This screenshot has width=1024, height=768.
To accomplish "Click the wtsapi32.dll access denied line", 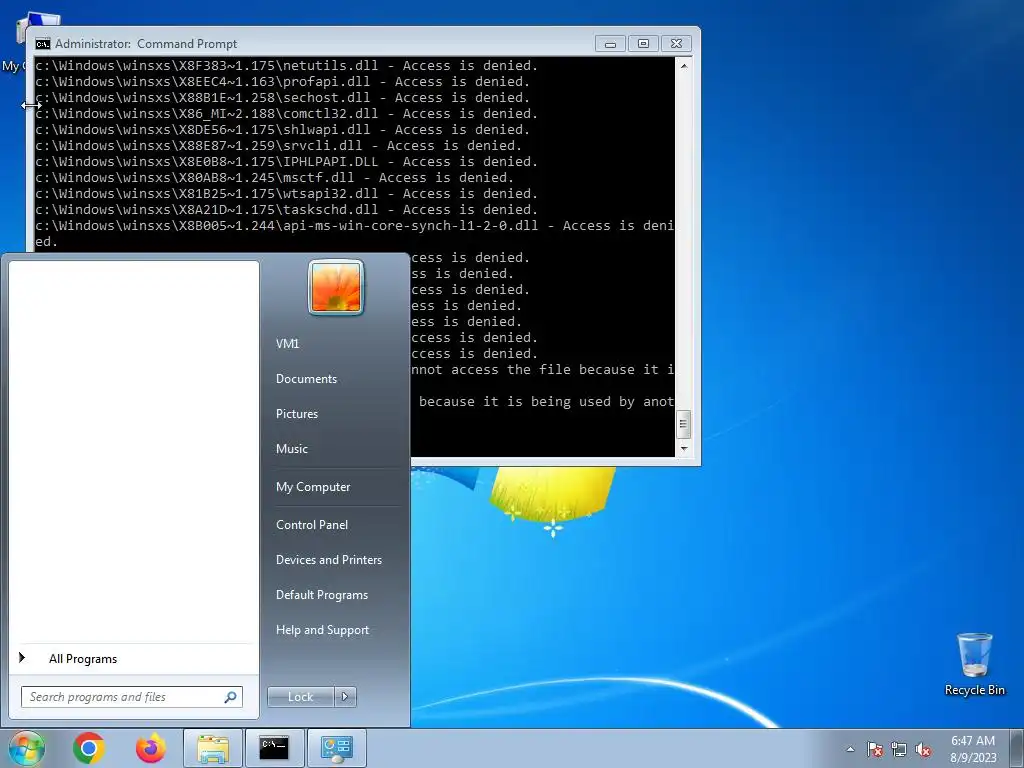I will (287, 193).
